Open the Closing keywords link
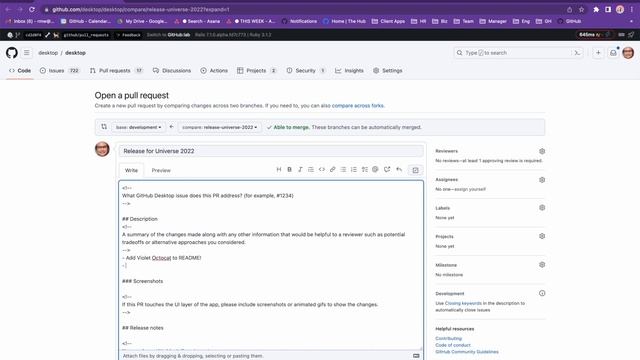The image size is (640, 360). click(x=463, y=303)
